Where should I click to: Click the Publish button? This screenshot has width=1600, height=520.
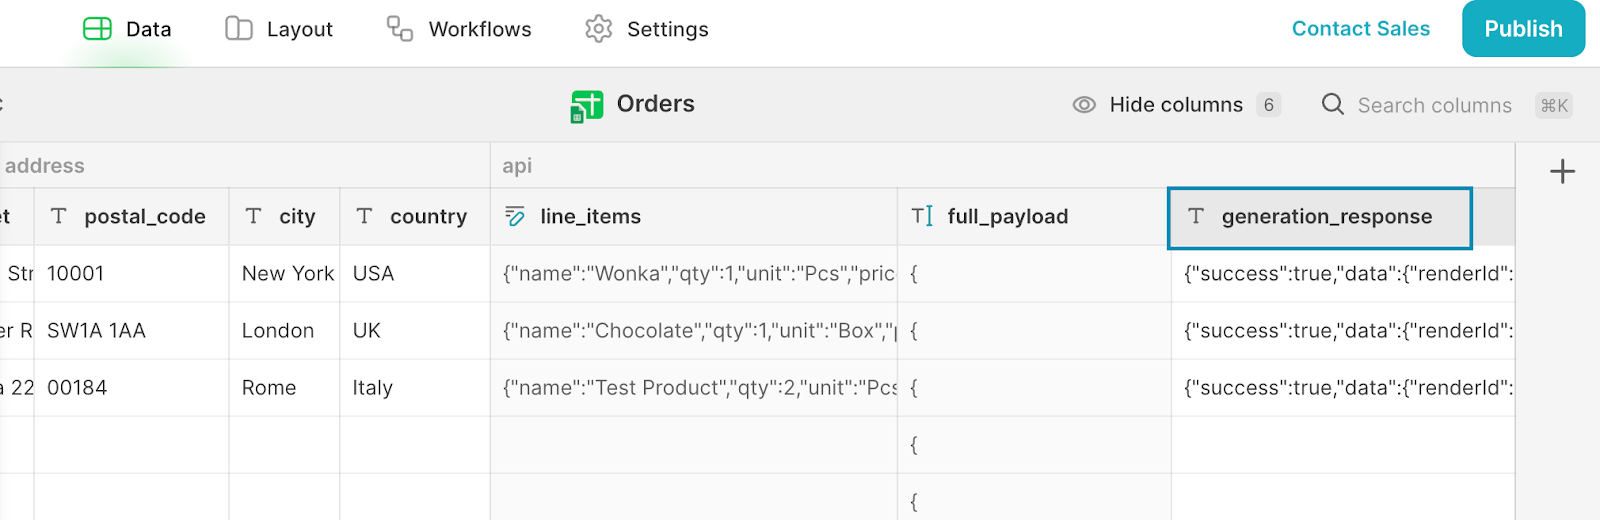pos(1523,29)
